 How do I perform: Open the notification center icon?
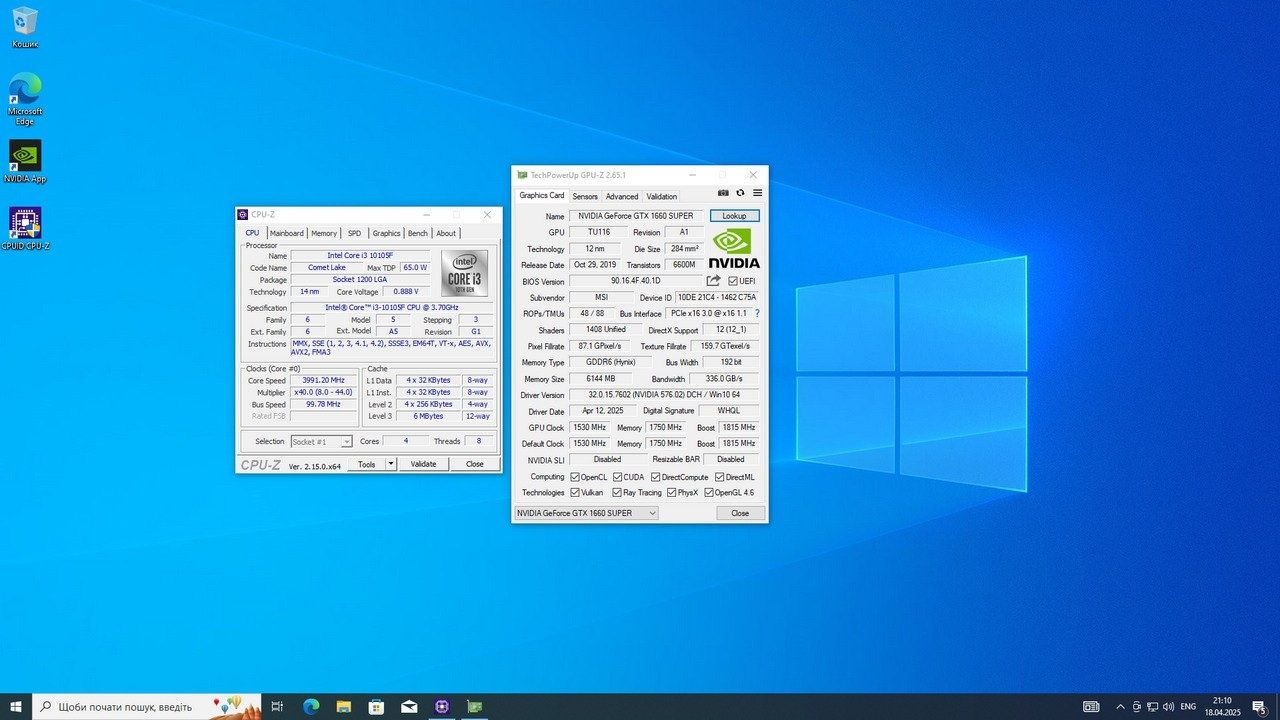(x=1259, y=706)
